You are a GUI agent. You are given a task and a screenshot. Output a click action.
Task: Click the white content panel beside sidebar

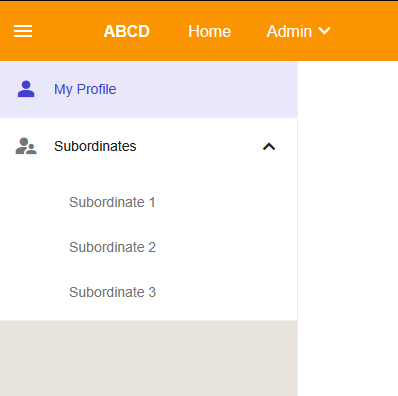tap(348, 228)
